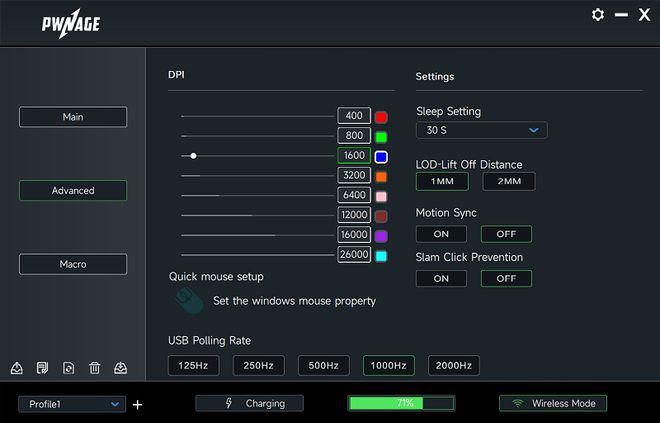The image size is (660, 423).
Task: Click the cyan color swatch for 26000 DPI
Action: (x=381, y=256)
